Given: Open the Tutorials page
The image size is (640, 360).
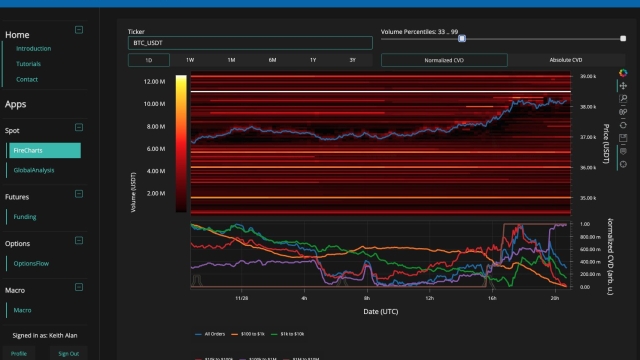Looking at the screenshot, I should tap(28, 64).
